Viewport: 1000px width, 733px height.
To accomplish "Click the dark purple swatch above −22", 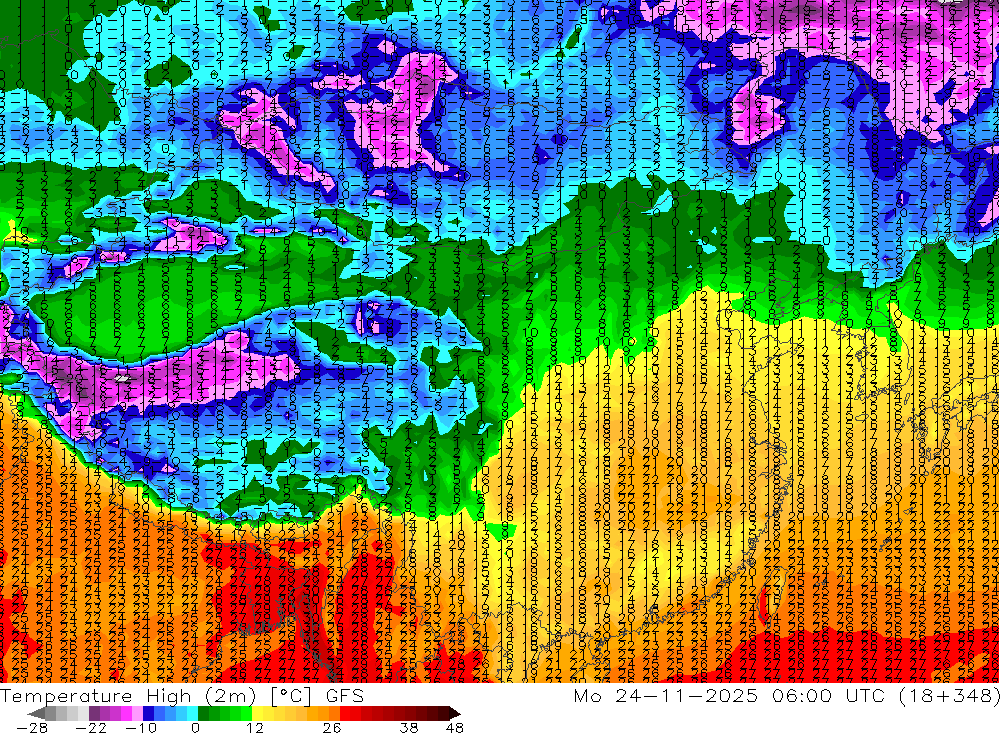I will coord(94,713).
